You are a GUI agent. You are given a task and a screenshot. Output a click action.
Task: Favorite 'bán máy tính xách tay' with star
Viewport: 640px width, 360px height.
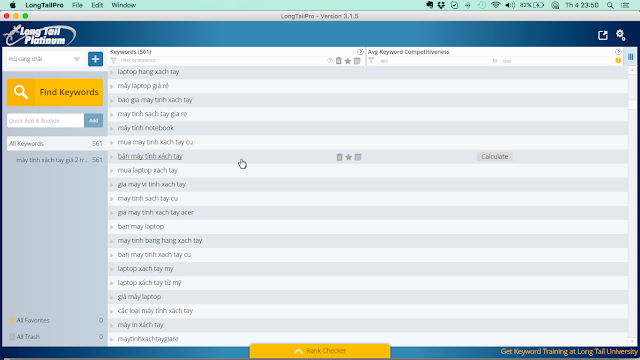[x=349, y=157]
